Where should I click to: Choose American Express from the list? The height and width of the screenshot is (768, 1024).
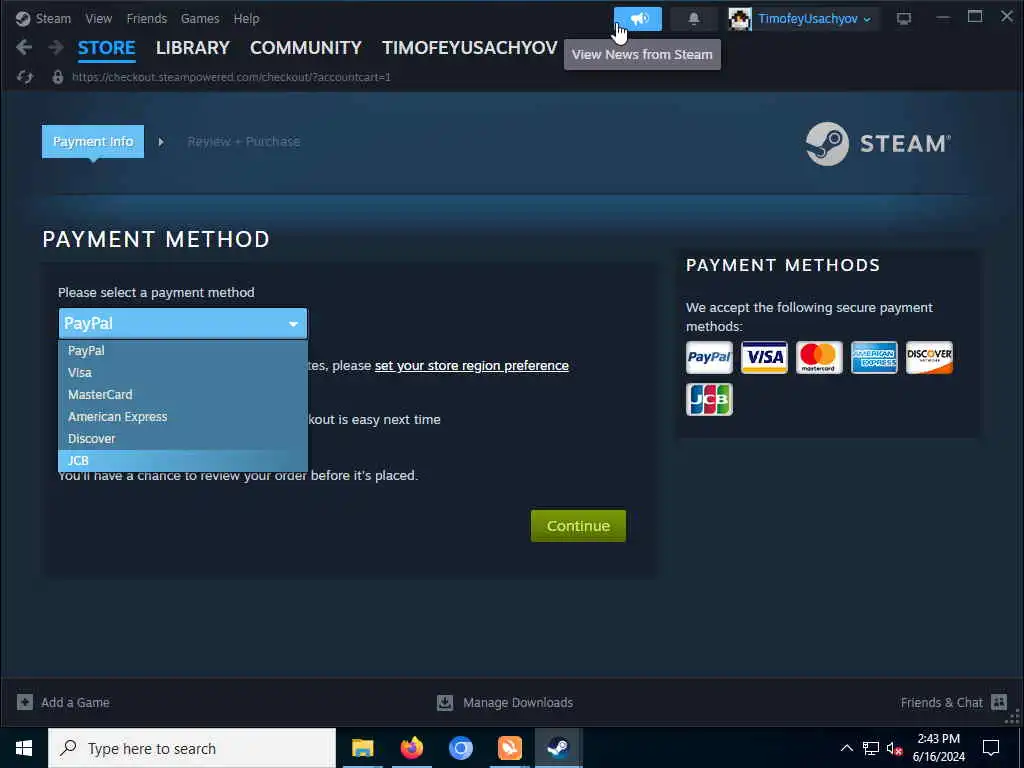(183, 417)
